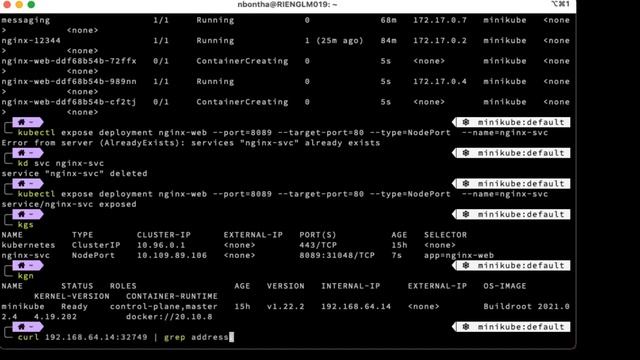Click the 'PORT(S)' column header
640x360 pixels.
tap(318, 235)
